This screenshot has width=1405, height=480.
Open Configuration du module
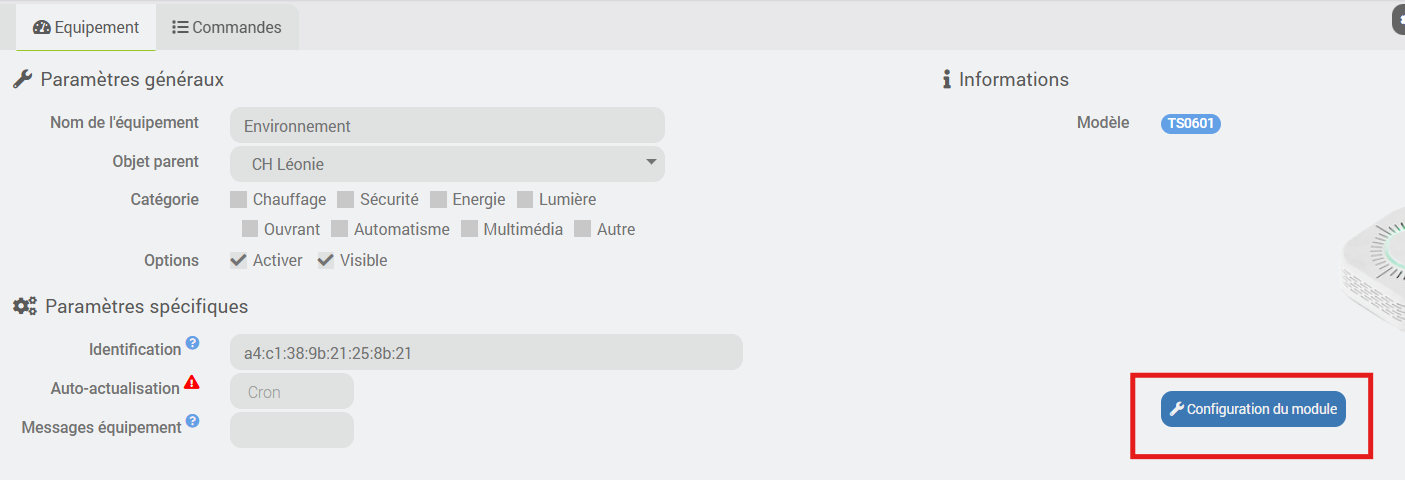pos(1253,409)
